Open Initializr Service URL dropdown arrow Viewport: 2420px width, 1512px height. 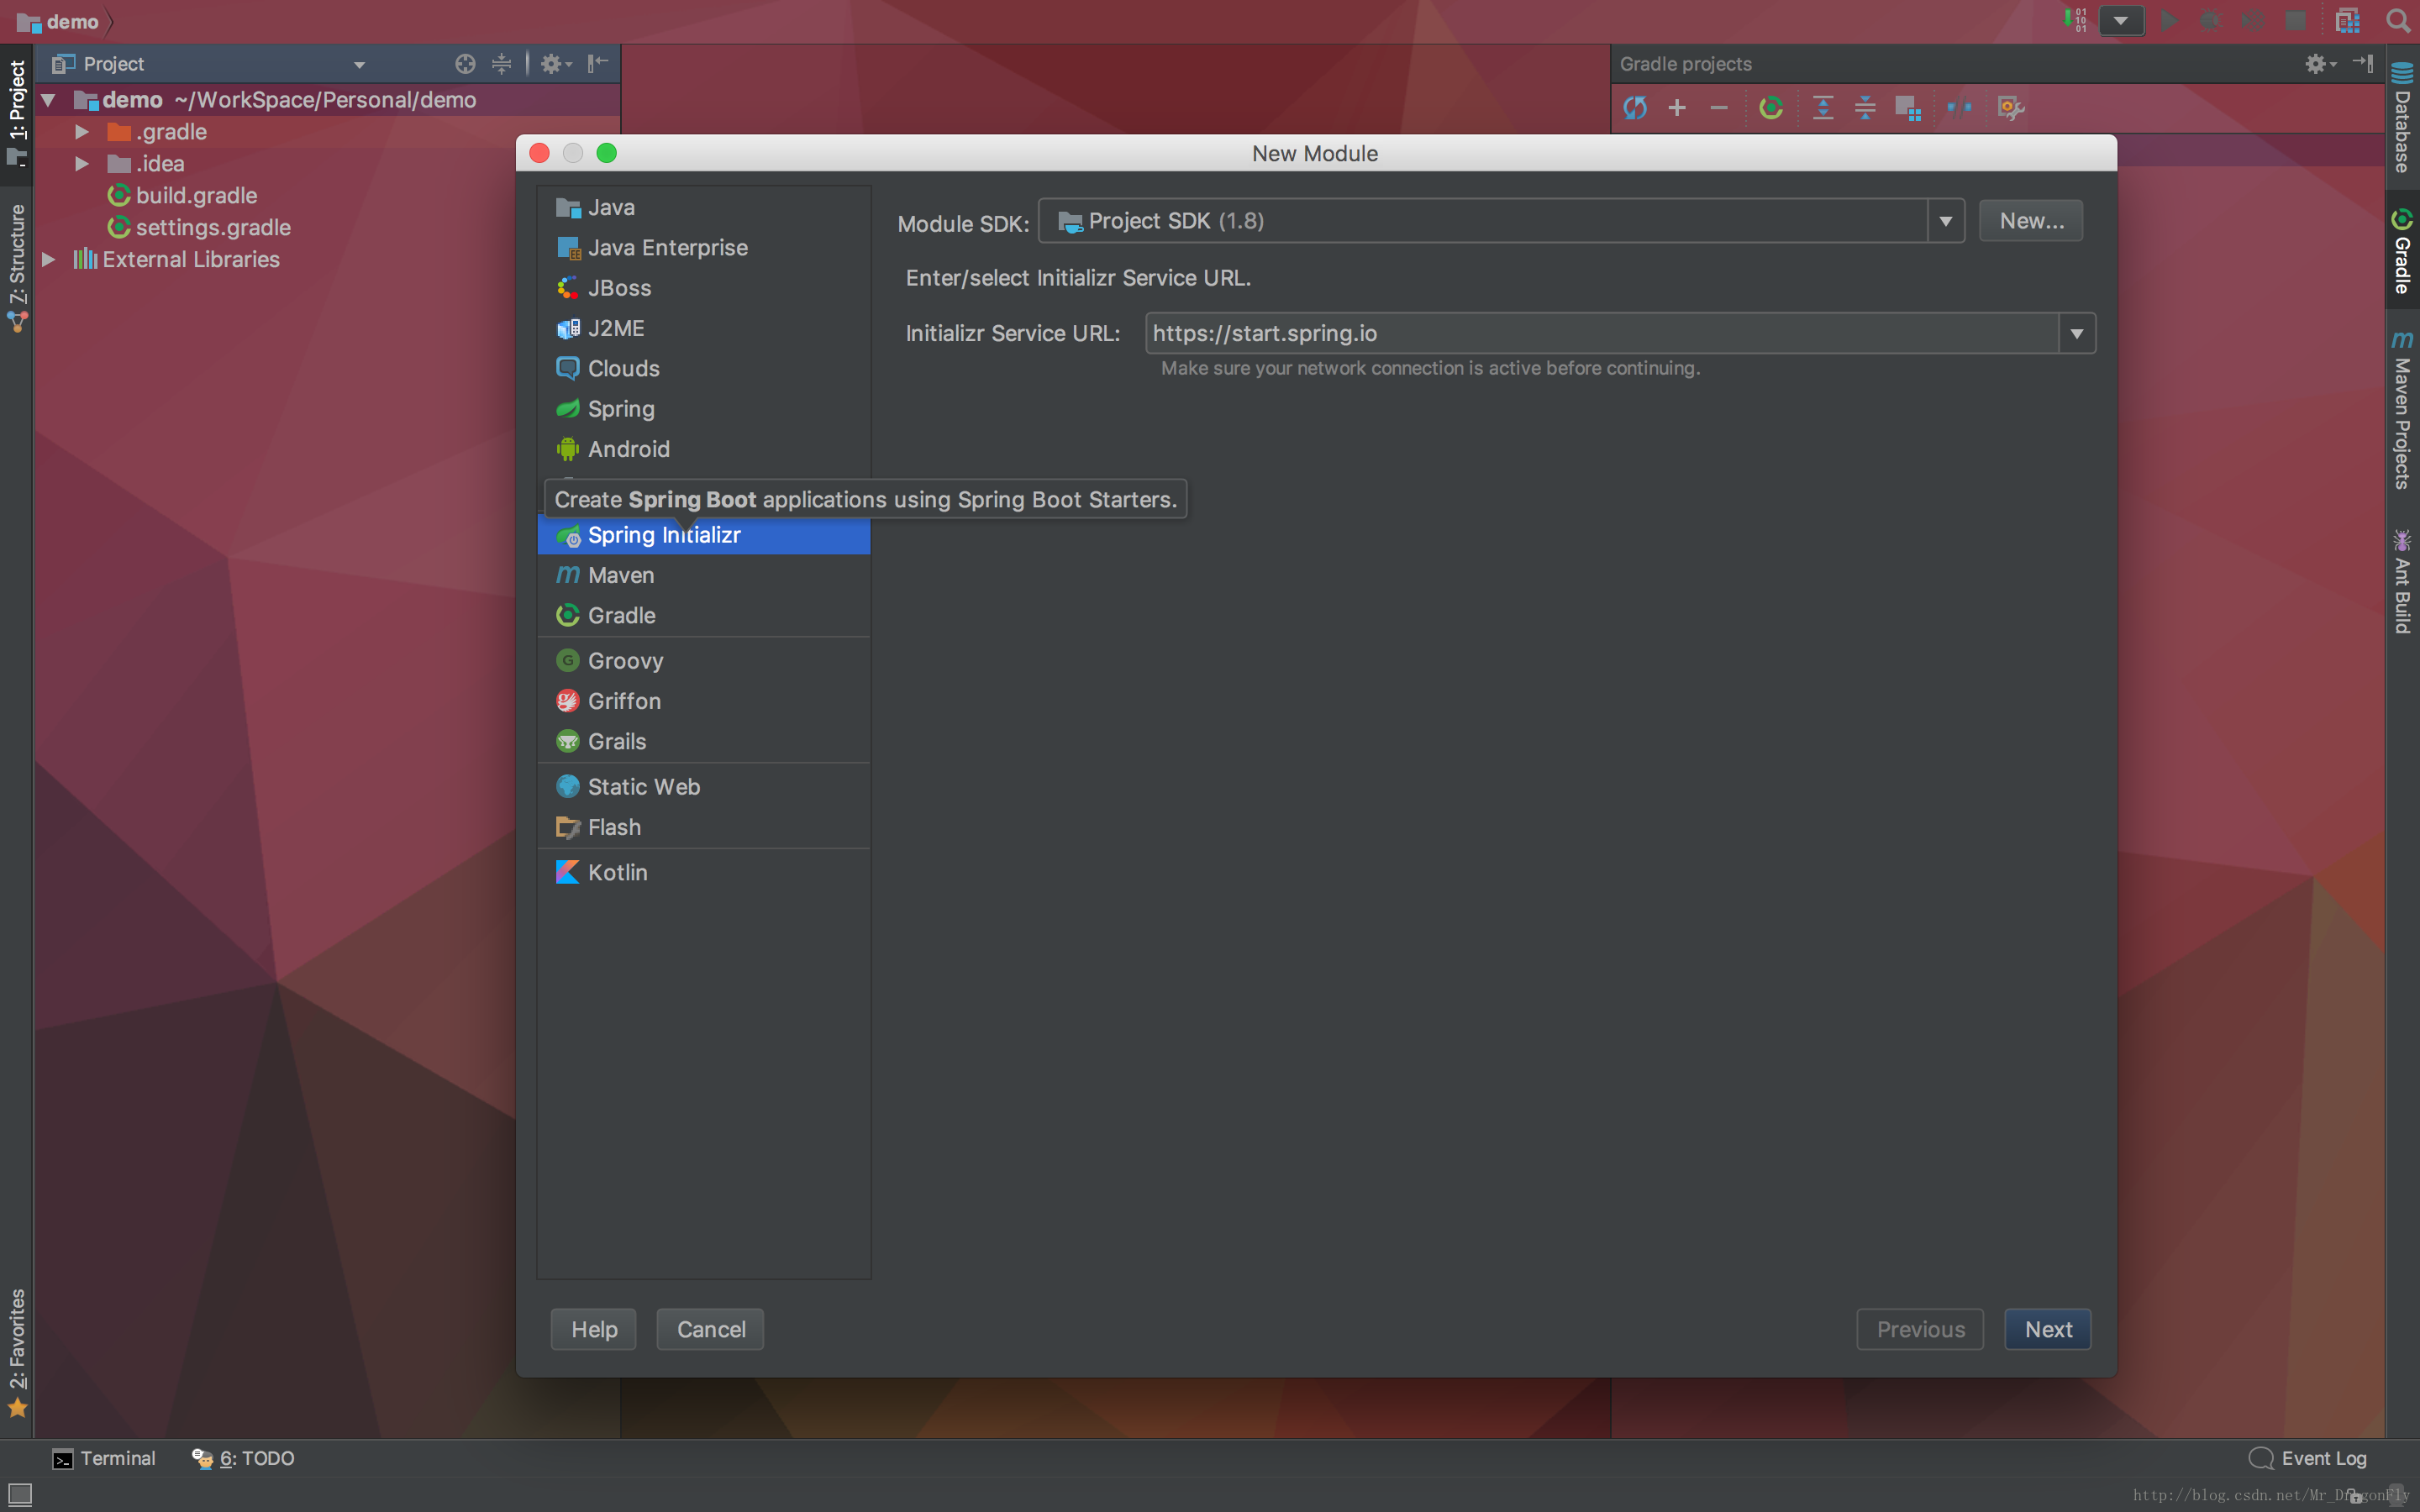point(2077,334)
